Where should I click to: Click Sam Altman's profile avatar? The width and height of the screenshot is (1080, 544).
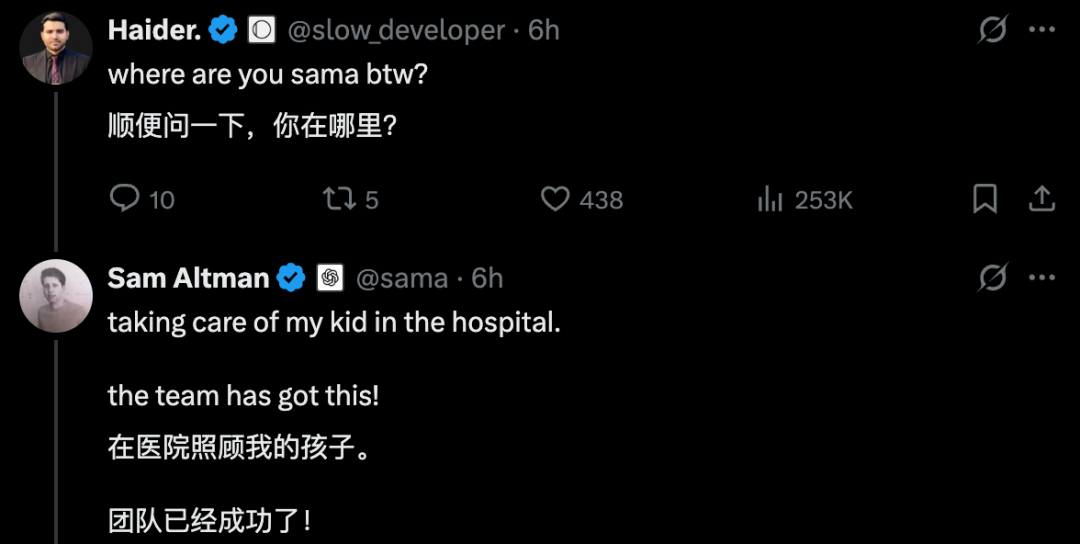coord(56,295)
